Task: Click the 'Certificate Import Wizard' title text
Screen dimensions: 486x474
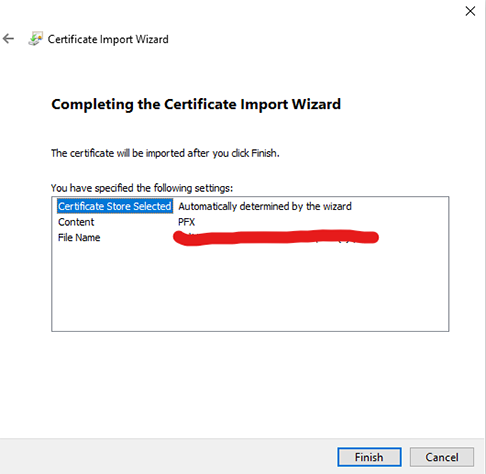Action: tap(108, 39)
